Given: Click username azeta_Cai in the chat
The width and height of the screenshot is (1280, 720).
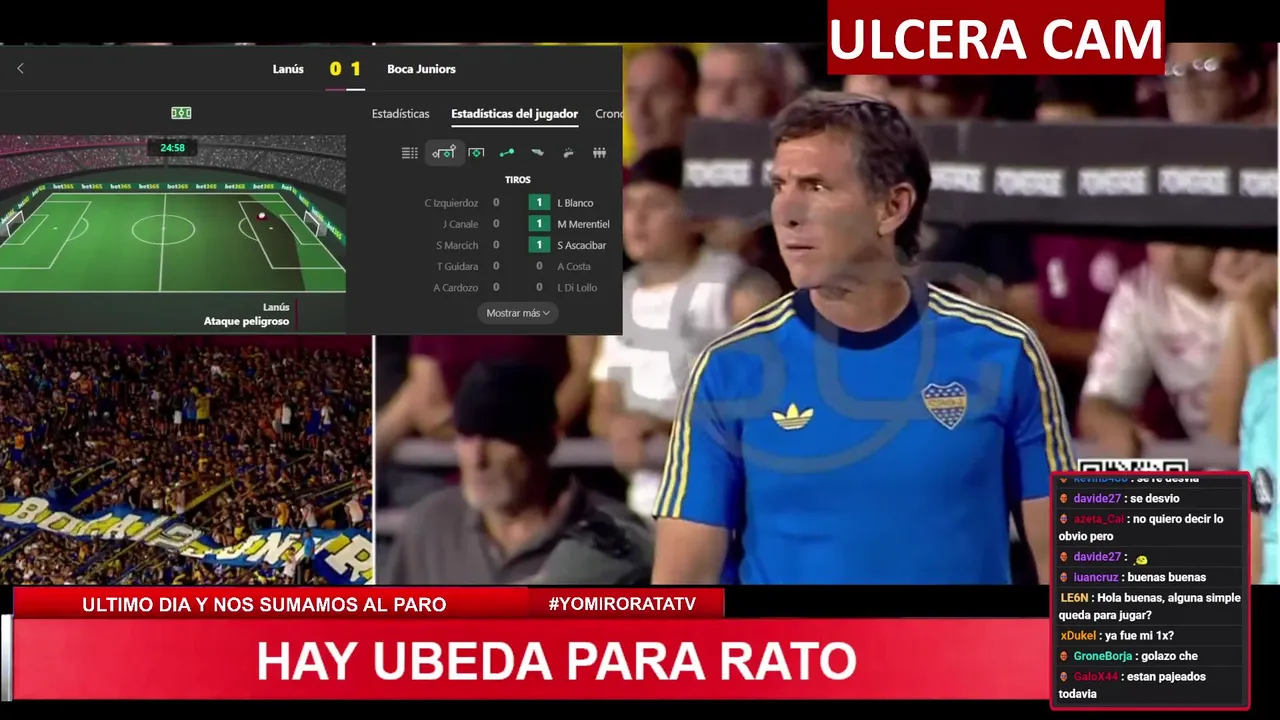Looking at the screenshot, I should click(x=1099, y=519).
